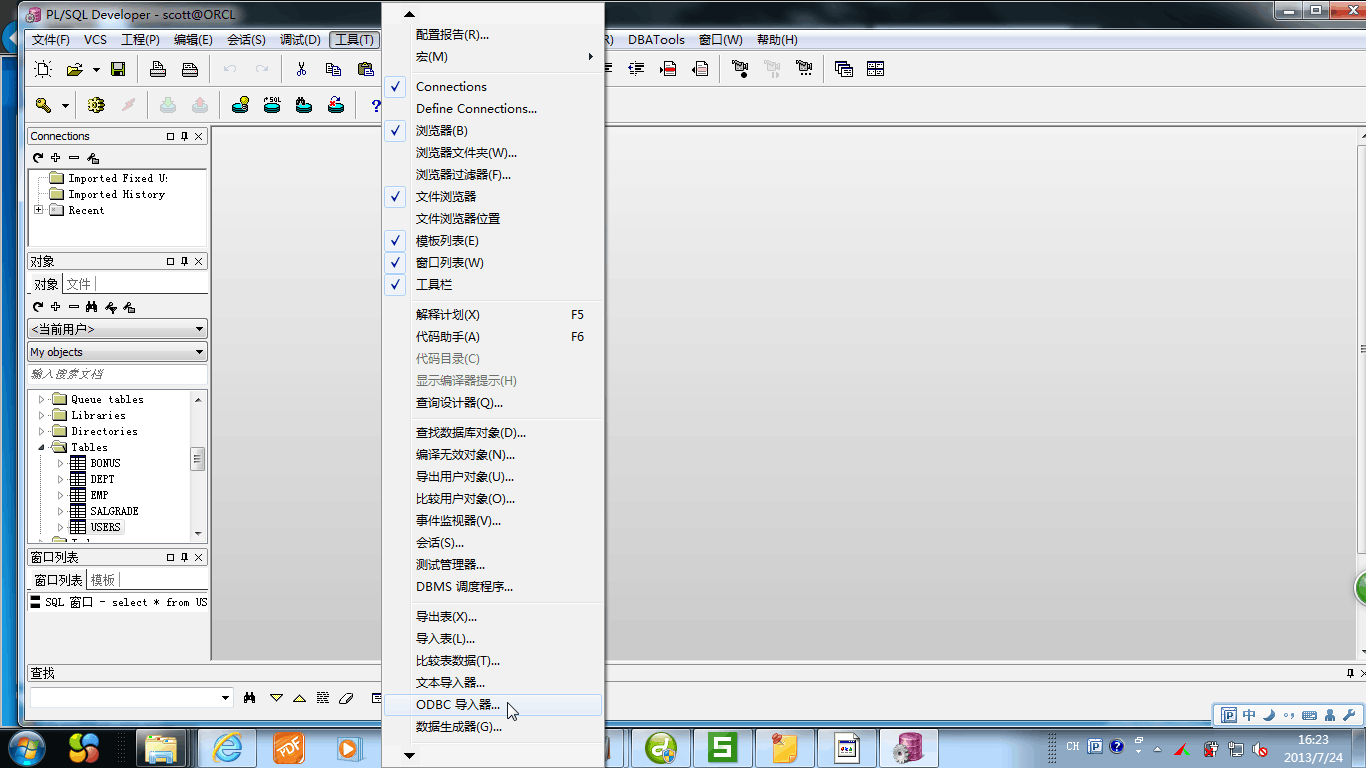
Task: Toggle the 模板列表(E) checked menu item
Action: 494,241
